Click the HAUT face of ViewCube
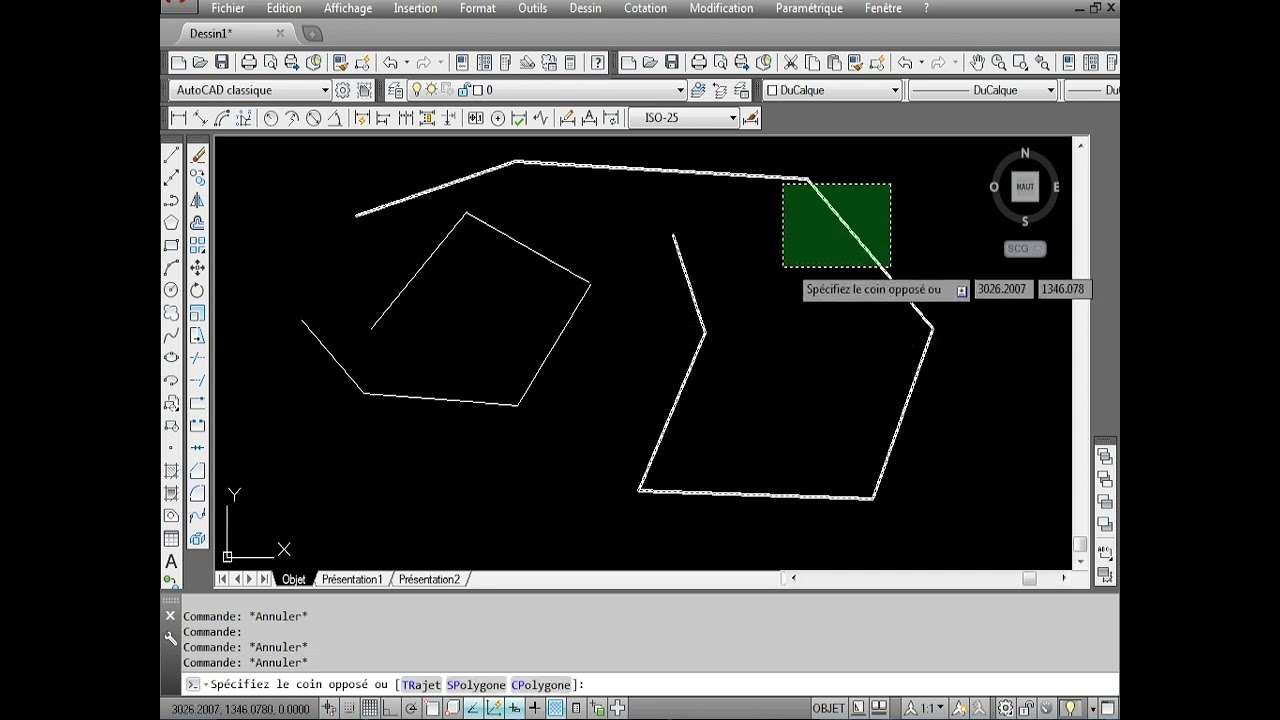The image size is (1280, 720). 1025,187
